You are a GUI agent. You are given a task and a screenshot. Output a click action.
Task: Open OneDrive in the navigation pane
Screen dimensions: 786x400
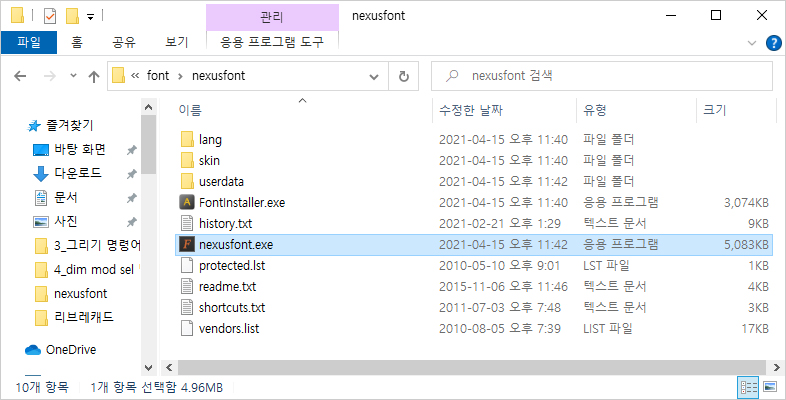[x=61, y=349]
